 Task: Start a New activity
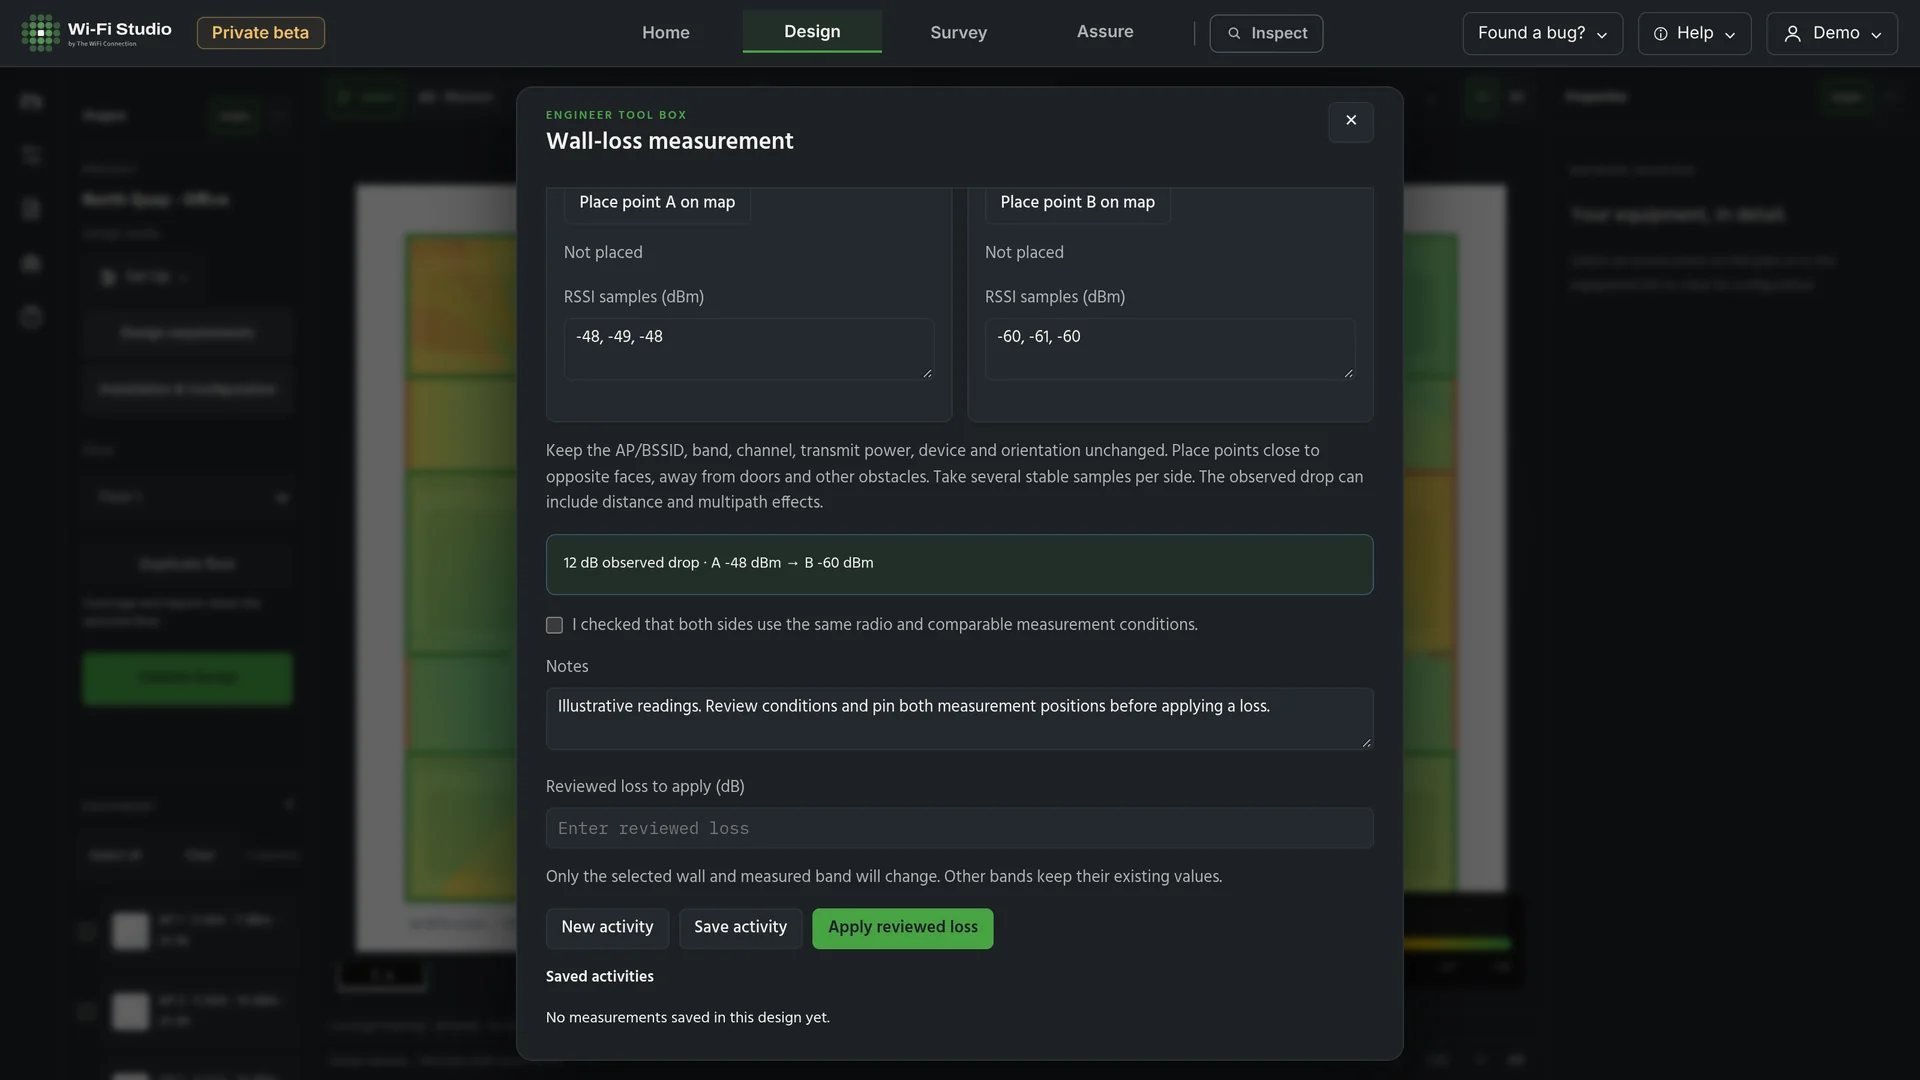(607, 928)
